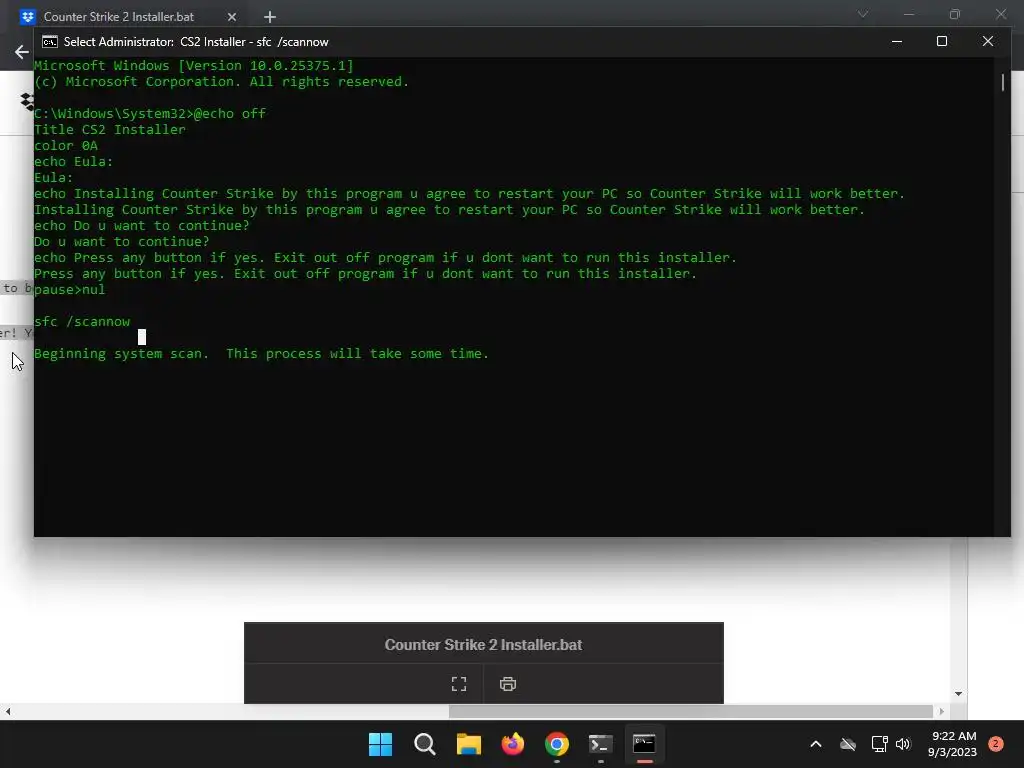Launch Firefox from the taskbar
Viewport: 1024px width, 768px height.
pyautogui.click(x=513, y=744)
